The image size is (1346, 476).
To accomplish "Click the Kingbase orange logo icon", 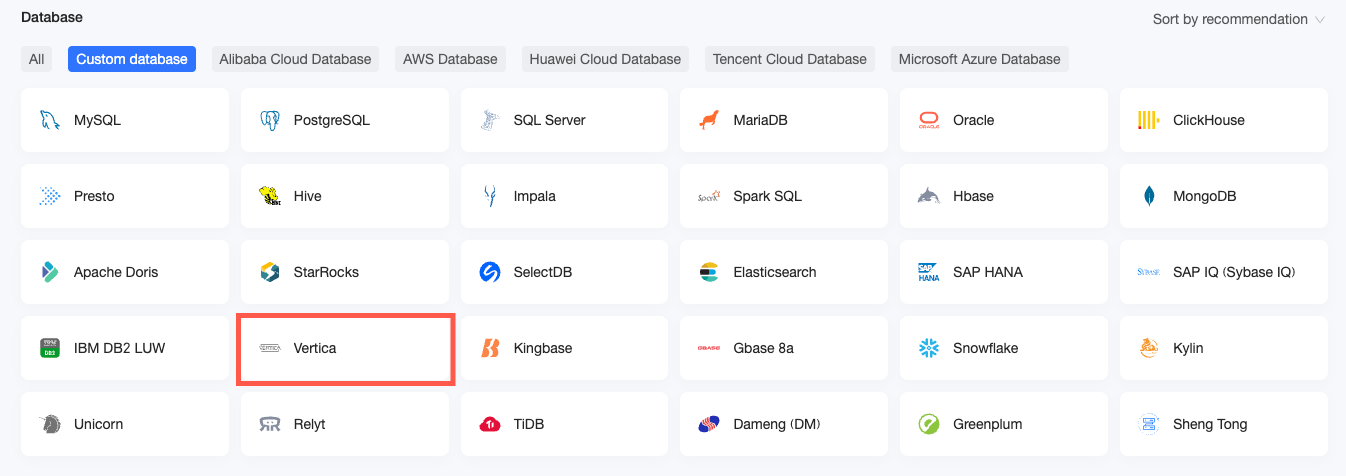I will click(x=489, y=348).
